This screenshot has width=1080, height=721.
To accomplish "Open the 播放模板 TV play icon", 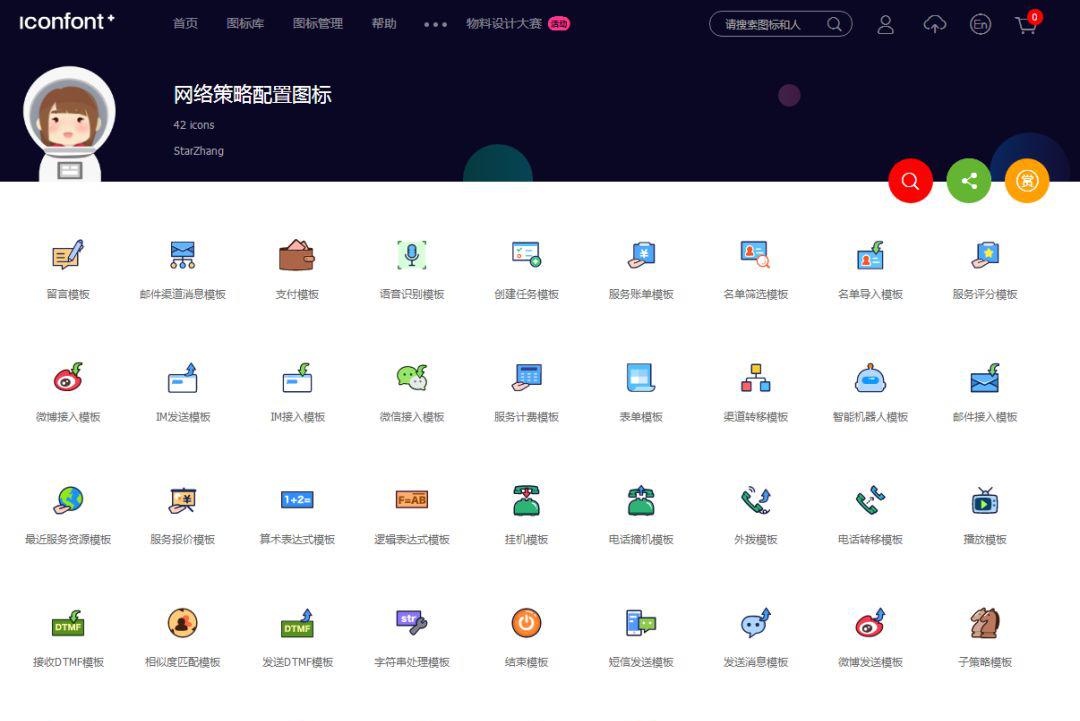I will pyautogui.click(x=985, y=500).
